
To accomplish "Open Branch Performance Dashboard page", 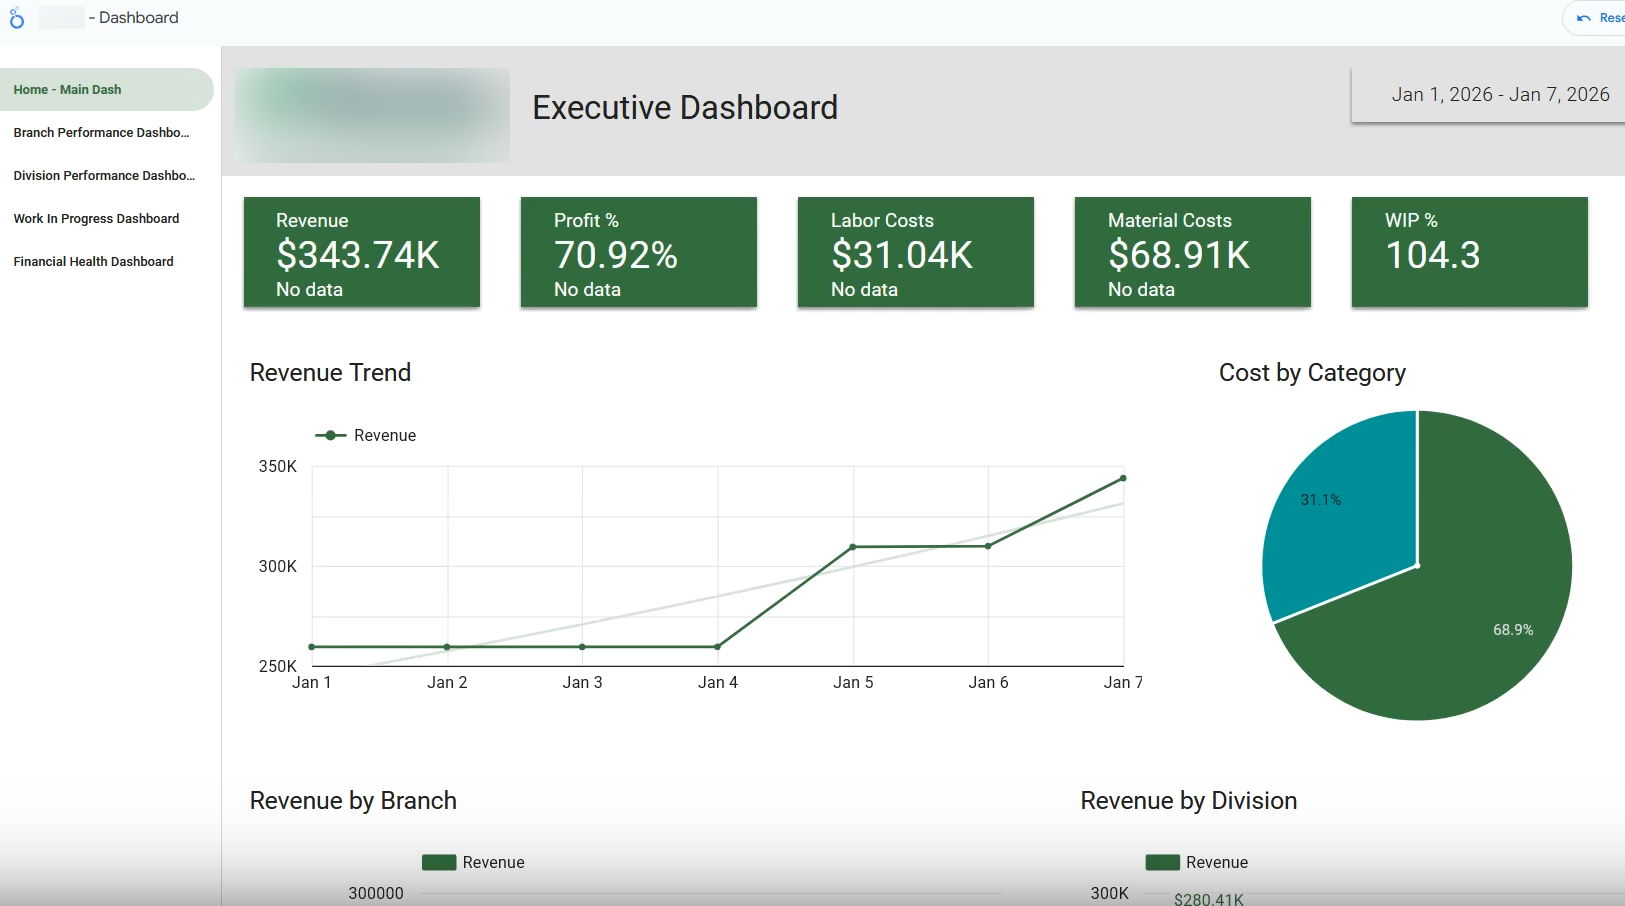I will (106, 132).
